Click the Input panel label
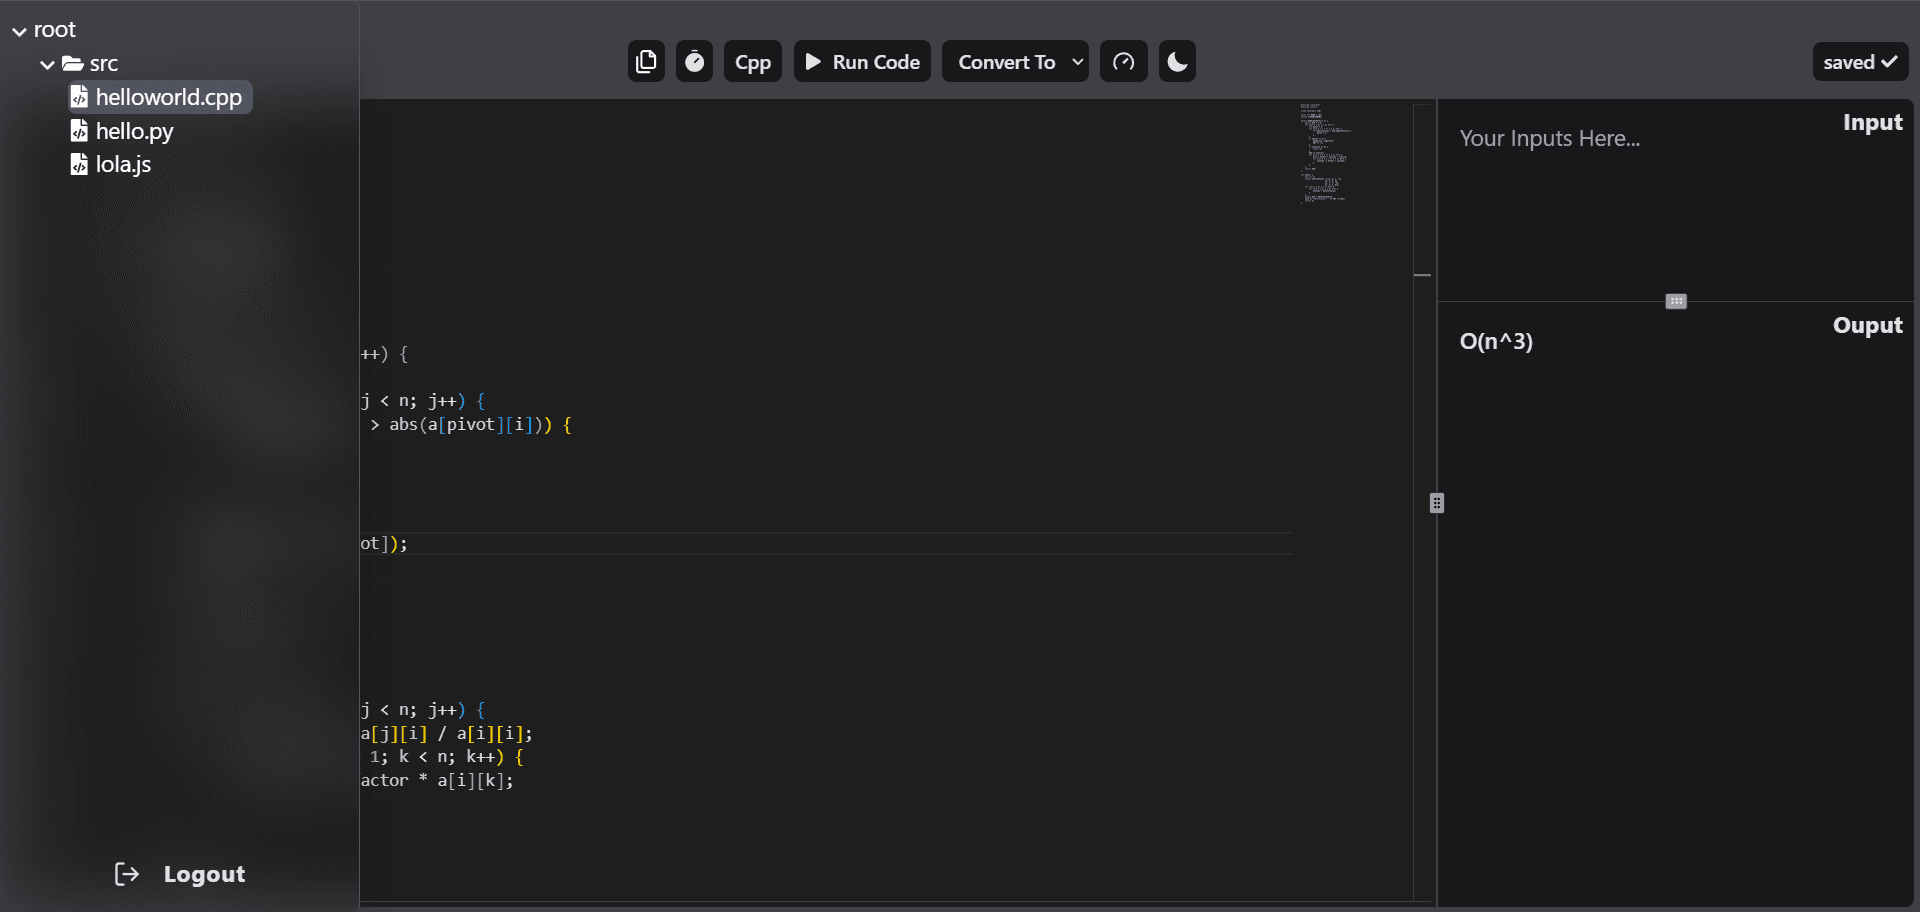Viewport: 1920px width, 912px height. pyautogui.click(x=1872, y=122)
